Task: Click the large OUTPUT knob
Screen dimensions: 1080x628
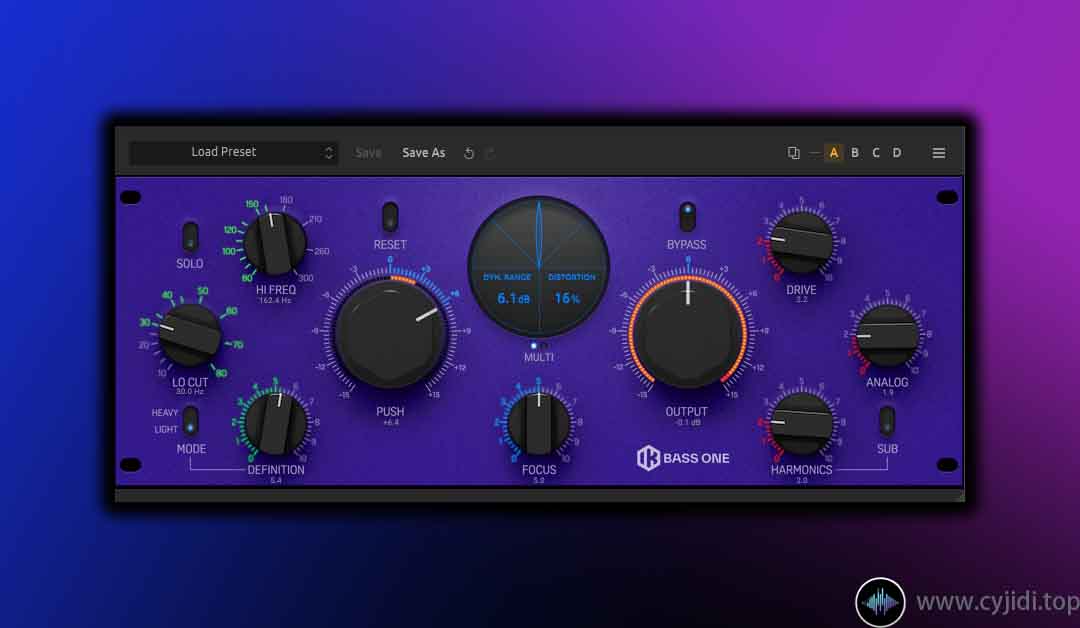Action: [x=687, y=333]
